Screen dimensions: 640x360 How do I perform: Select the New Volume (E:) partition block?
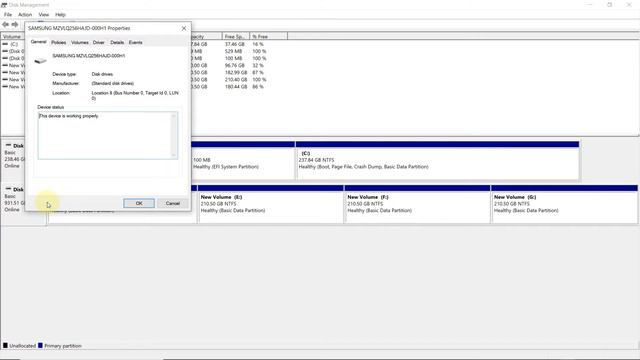tap(271, 204)
